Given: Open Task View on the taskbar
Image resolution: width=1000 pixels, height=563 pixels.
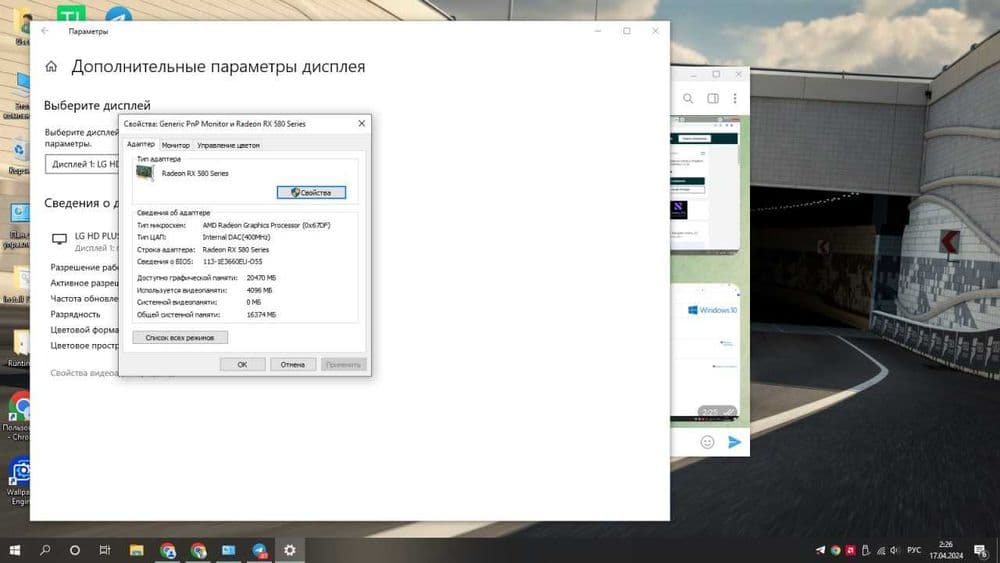Looking at the screenshot, I should [x=105, y=550].
